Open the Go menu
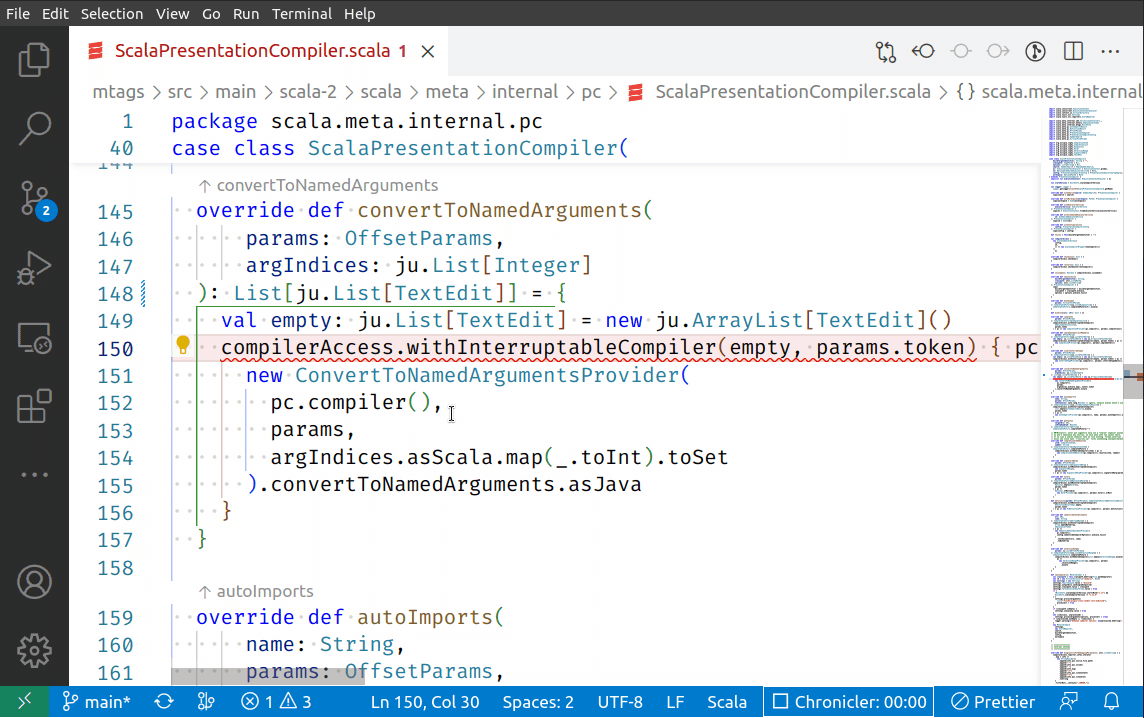Viewport: 1144px width, 718px height. coord(211,13)
